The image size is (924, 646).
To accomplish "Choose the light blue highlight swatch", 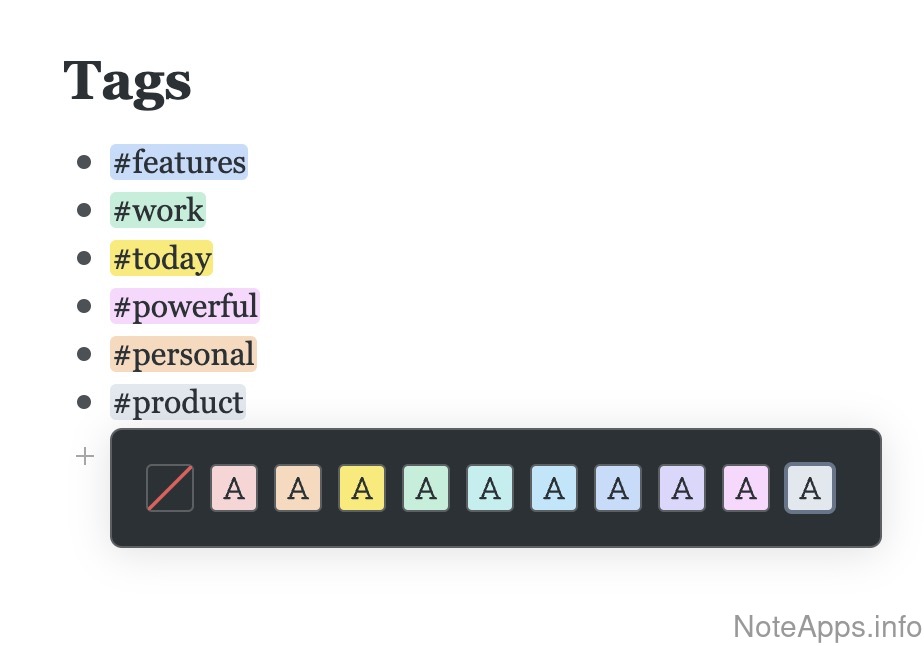I will pyautogui.click(x=554, y=488).
